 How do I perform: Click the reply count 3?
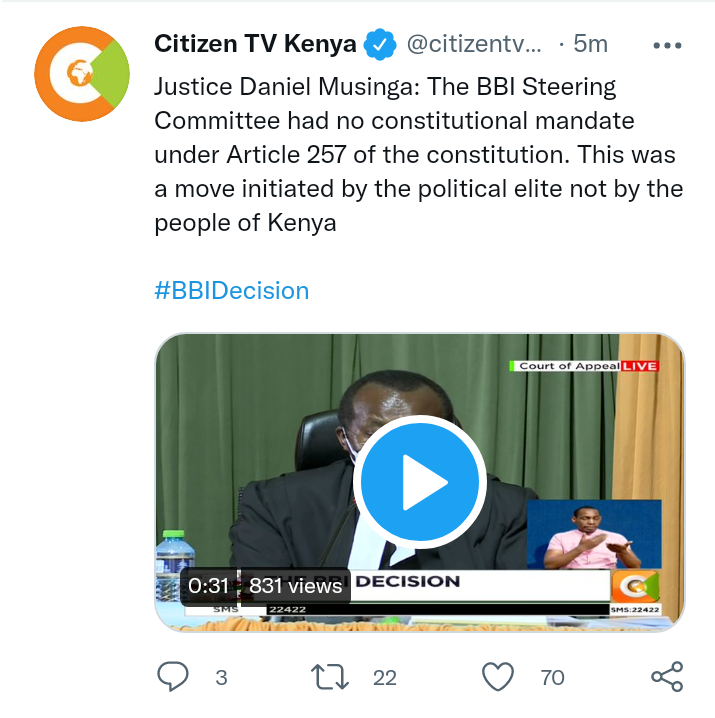(221, 678)
